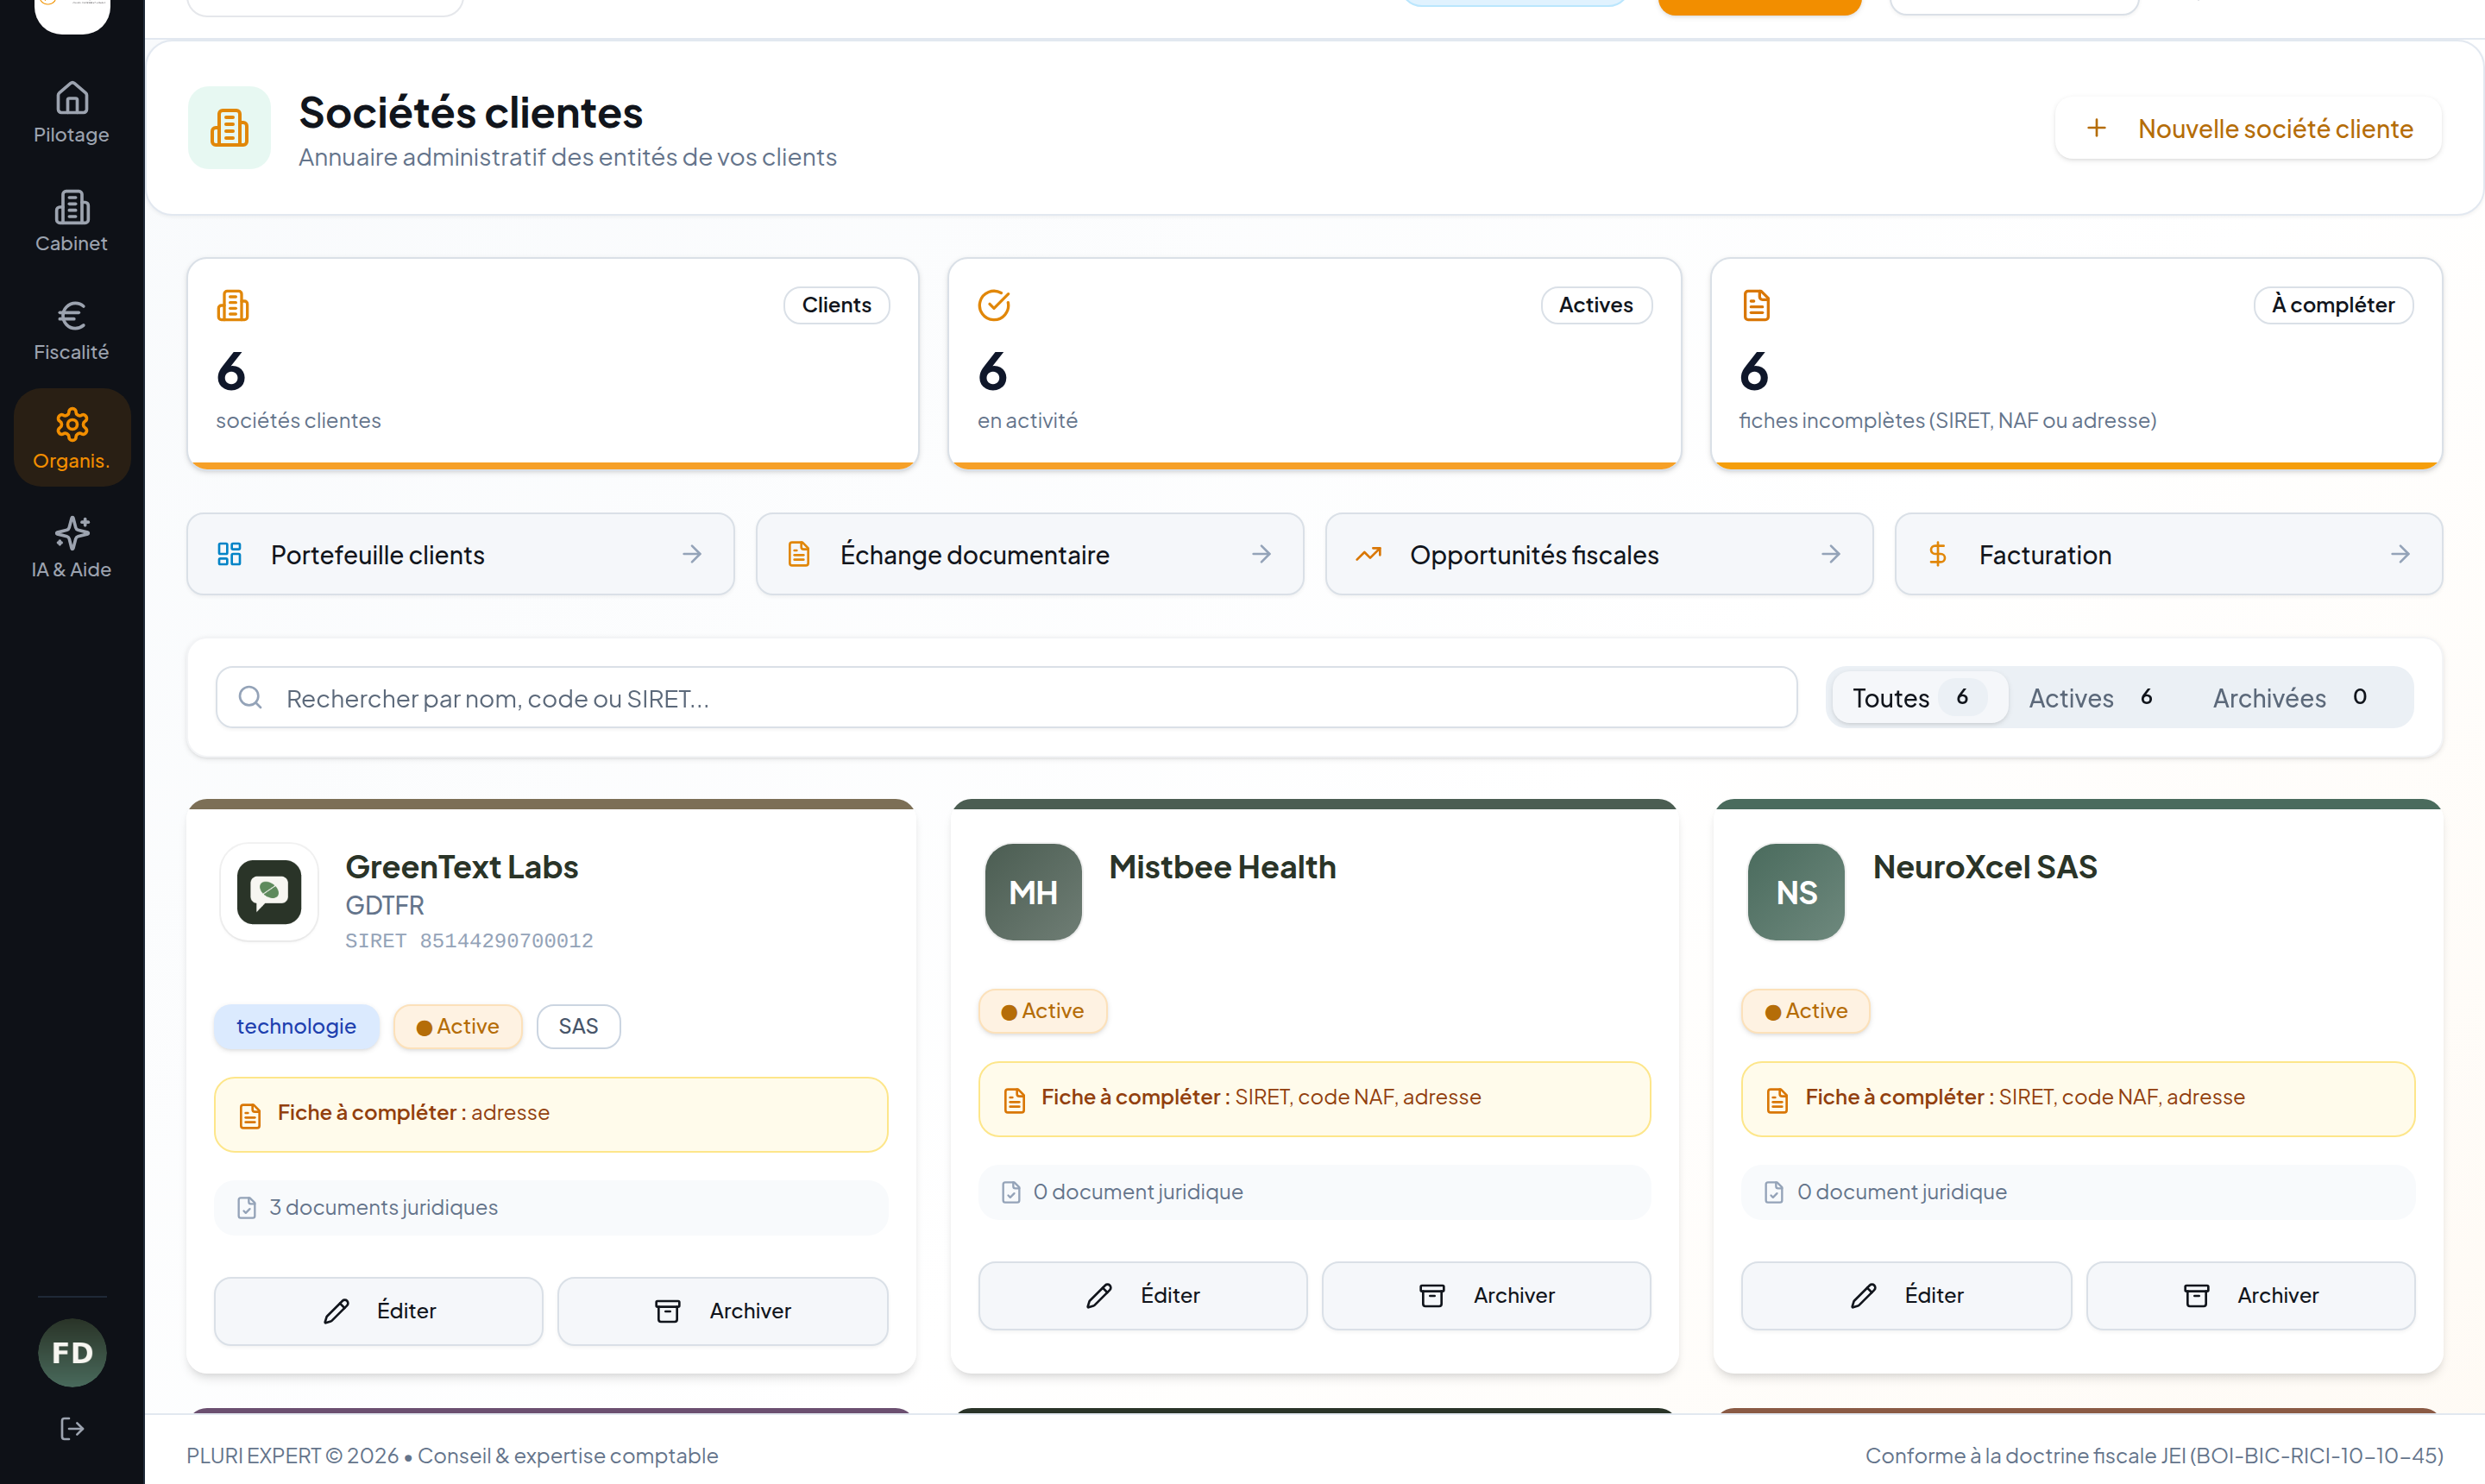Viewport: 2485px width, 1484px height.
Task: Open the Échange documentaire shortcut arrow
Action: tap(1261, 554)
